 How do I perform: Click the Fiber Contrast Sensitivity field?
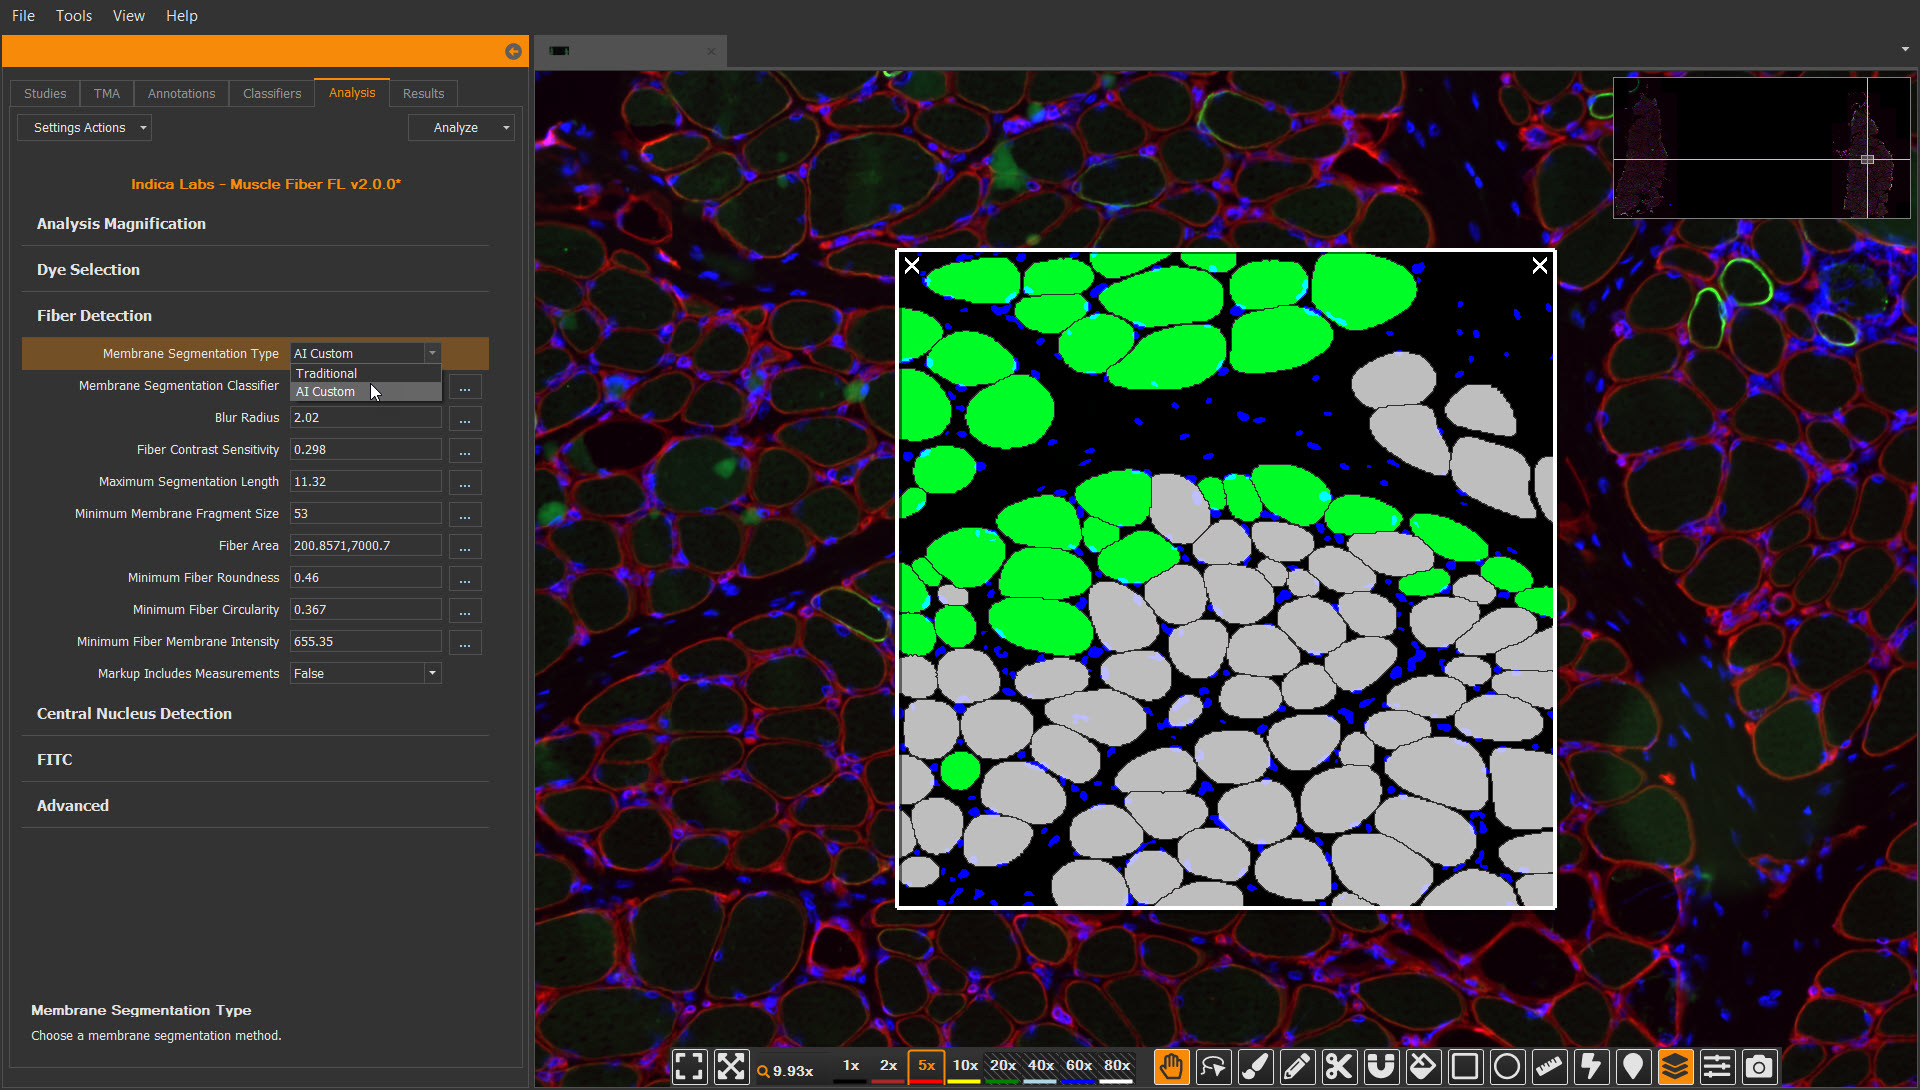365,450
